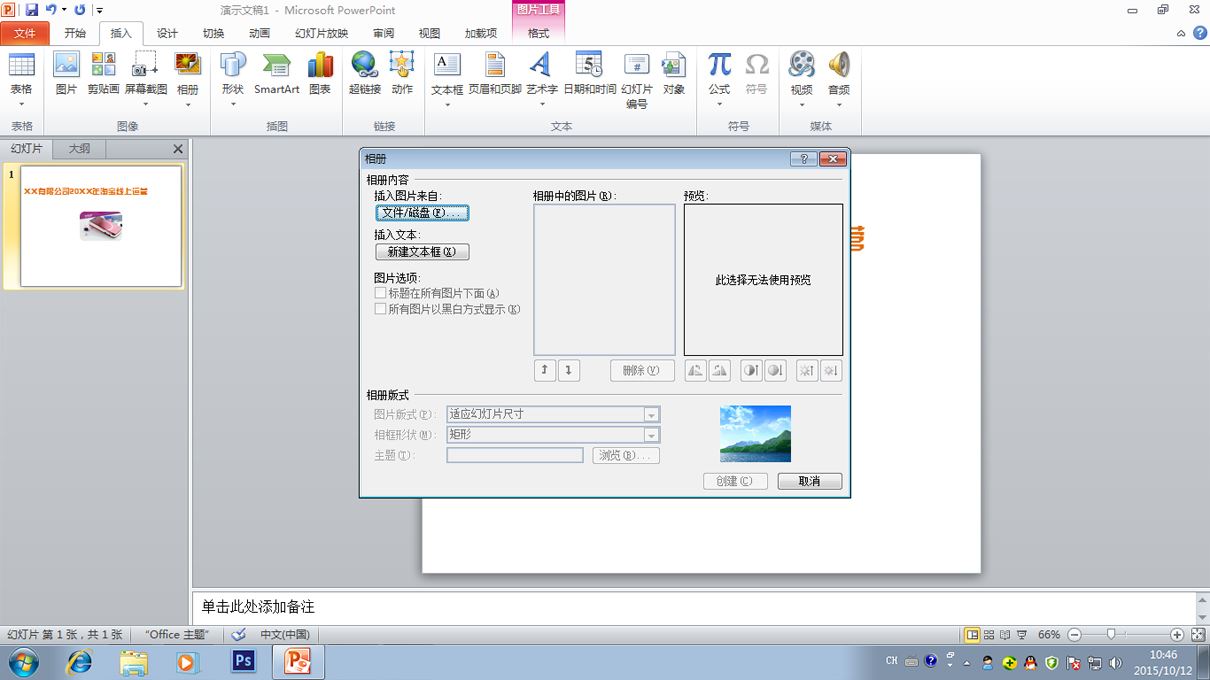Screen dimensions: 1210x680
Task: Click the 文件/磁盘 button in dialog
Action: 422,213
